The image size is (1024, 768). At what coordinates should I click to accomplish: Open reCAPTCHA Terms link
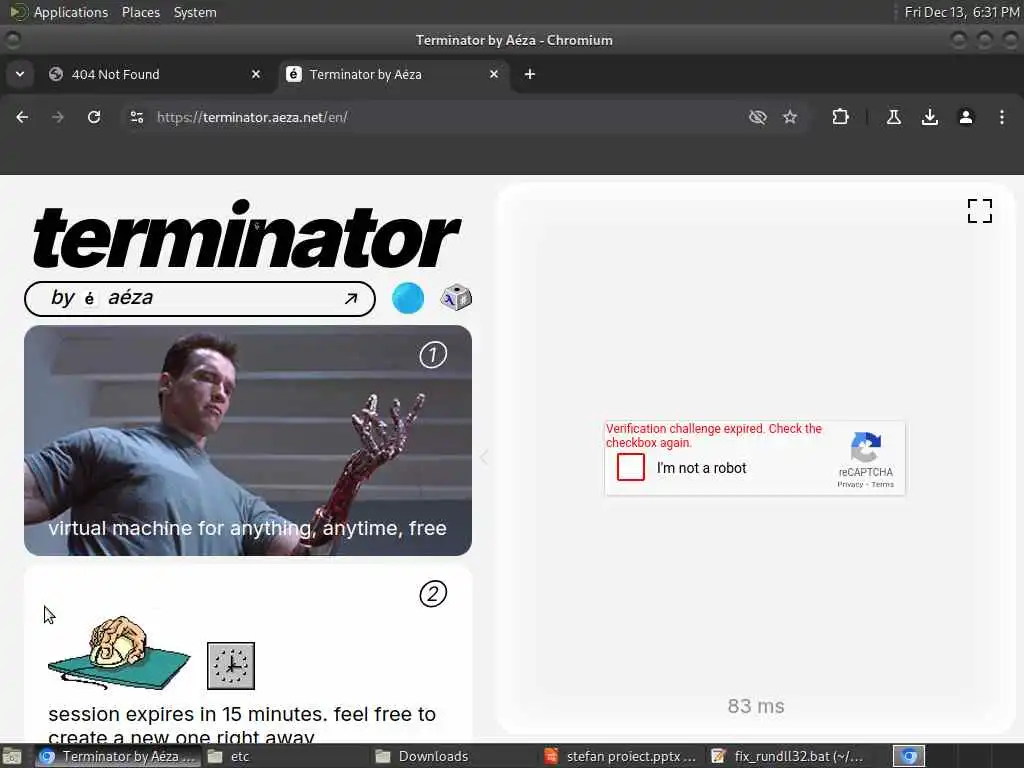[882, 485]
